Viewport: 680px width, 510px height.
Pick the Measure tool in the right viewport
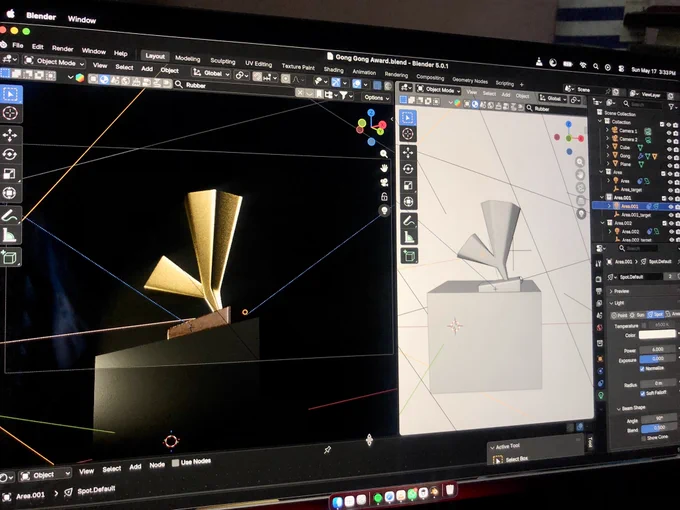pos(409,237)
